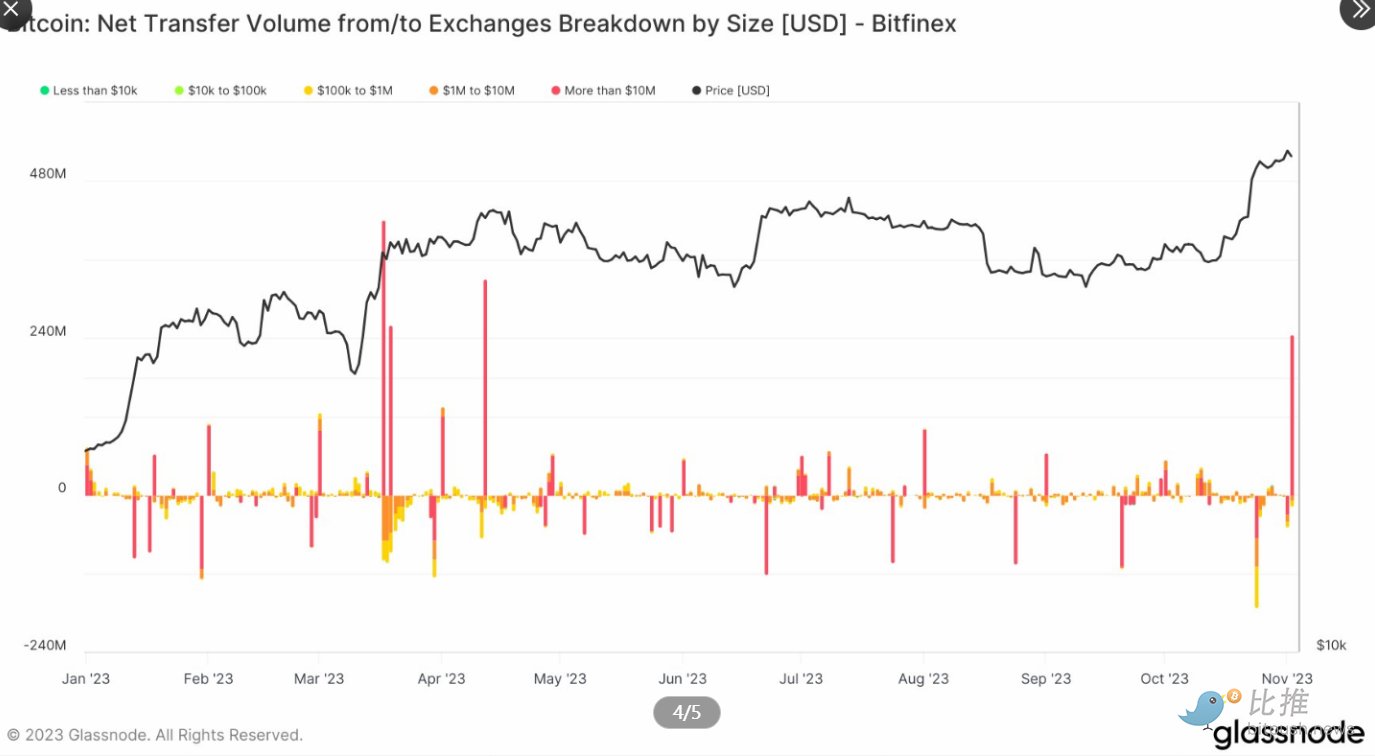Image resolution: width=1375 pixels, height=756 pixels.
Task: Click the orange Bitcoin coin watermark icon
Action: [x=1234, y=696]
